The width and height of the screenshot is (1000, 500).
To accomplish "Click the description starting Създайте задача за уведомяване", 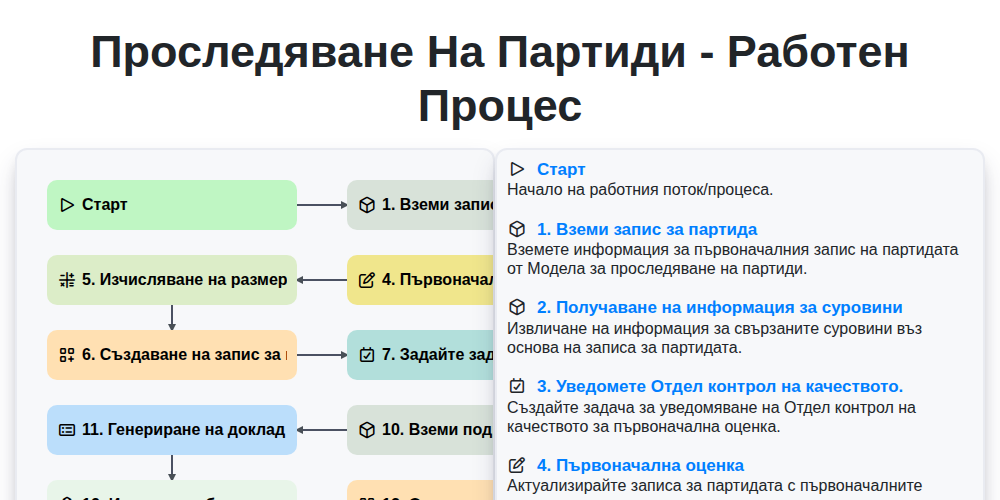I will (x=711, y=416).
